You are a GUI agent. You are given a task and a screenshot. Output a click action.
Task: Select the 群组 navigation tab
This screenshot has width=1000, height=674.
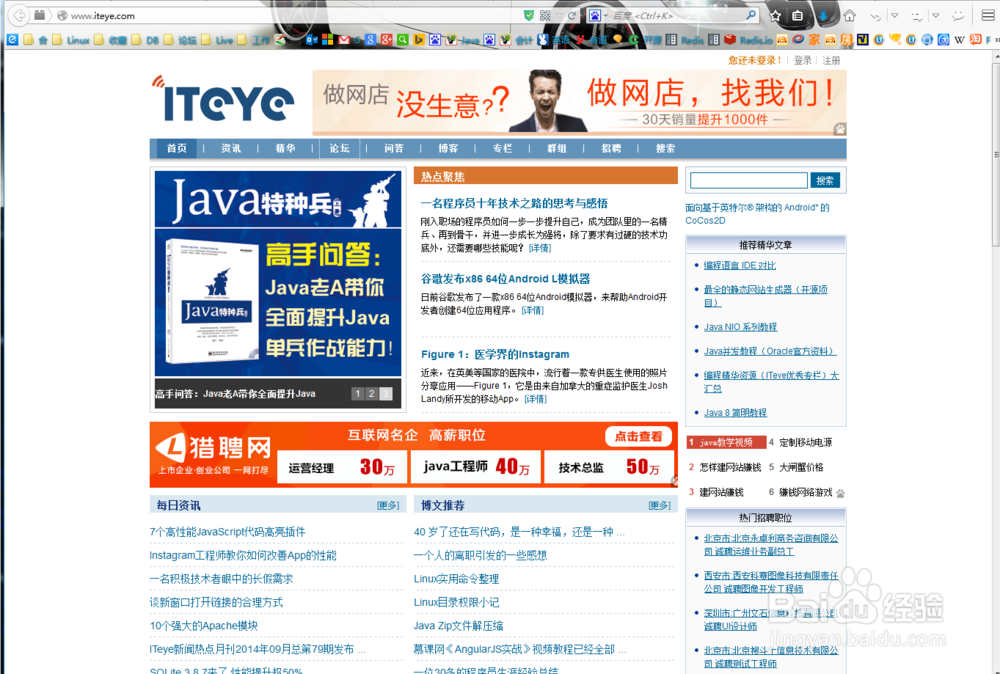[x=556, y=148]
